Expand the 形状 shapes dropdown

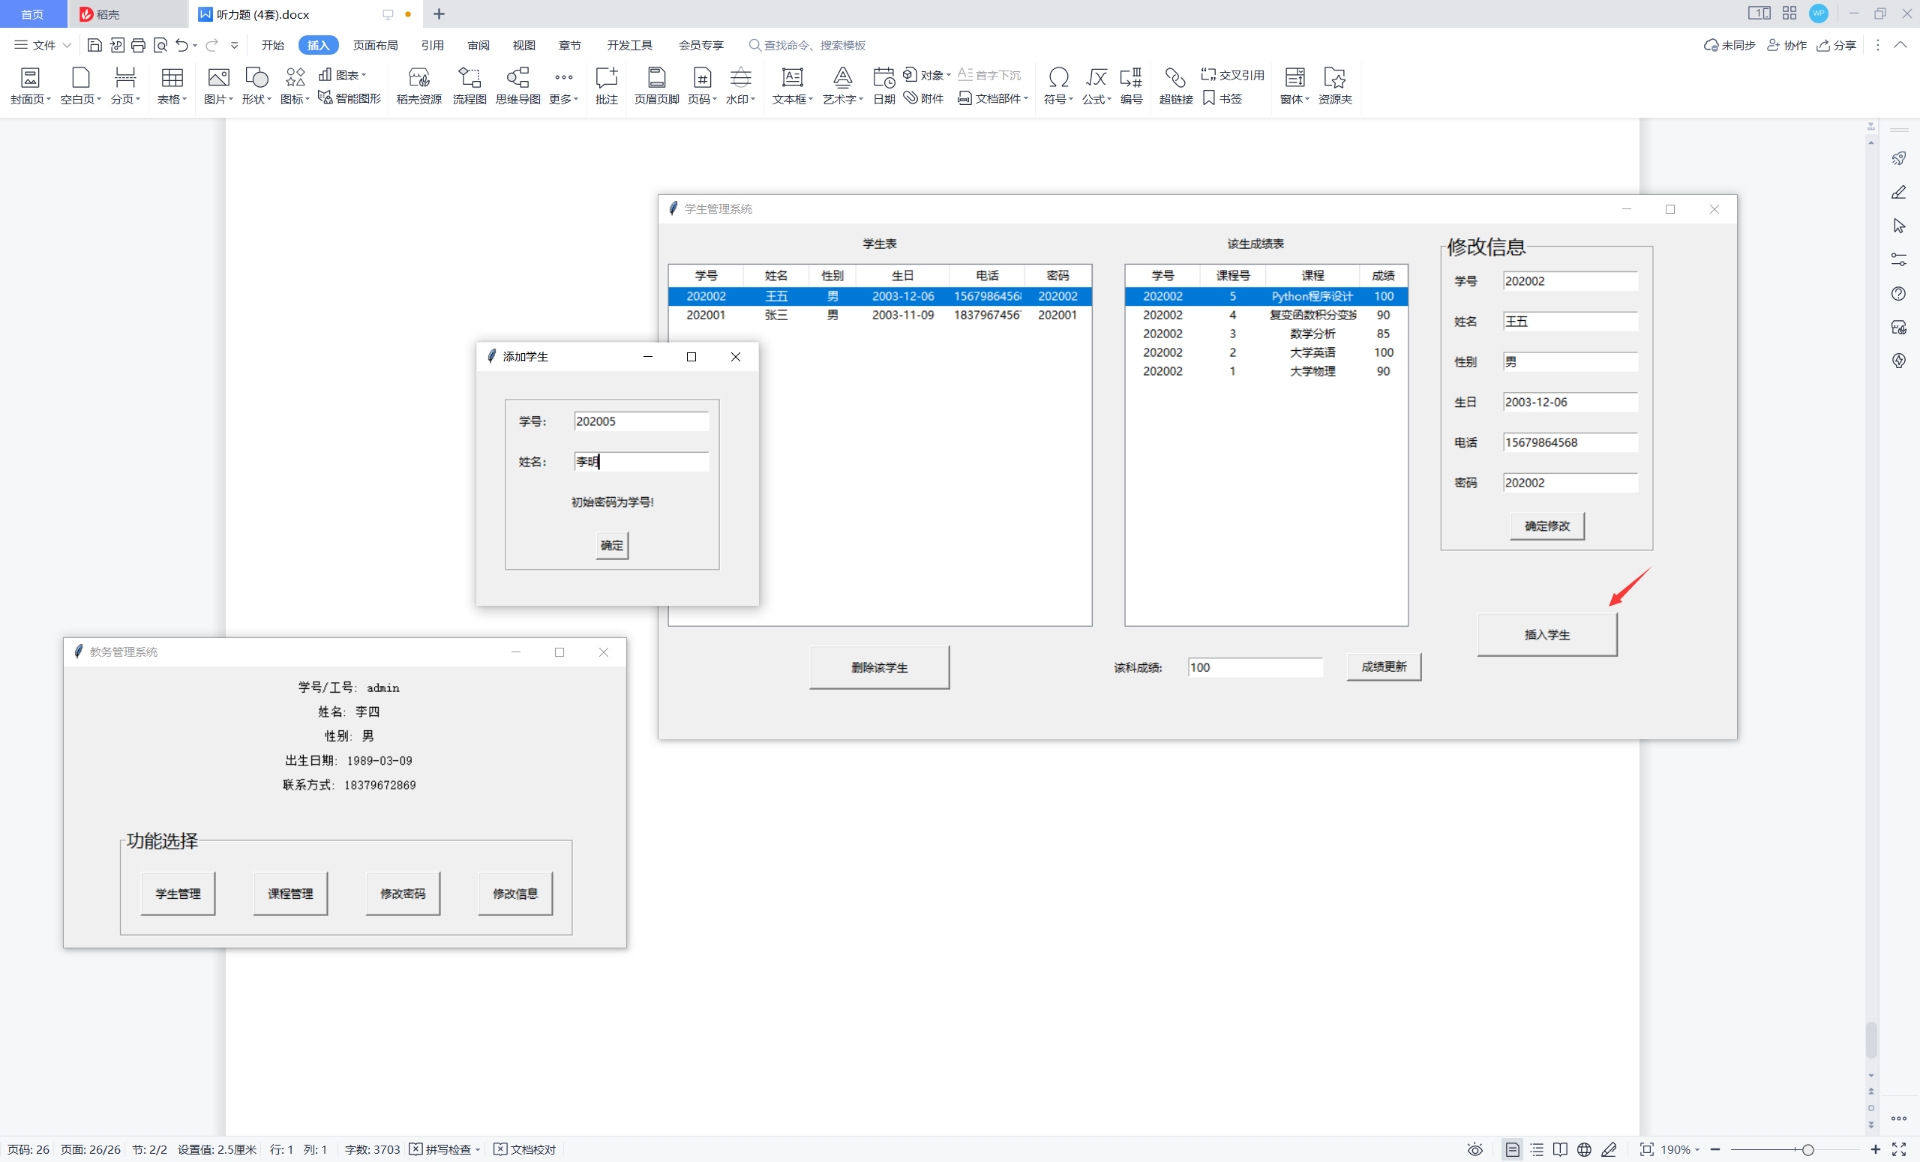pyautogui.click(x=257, y=98)
